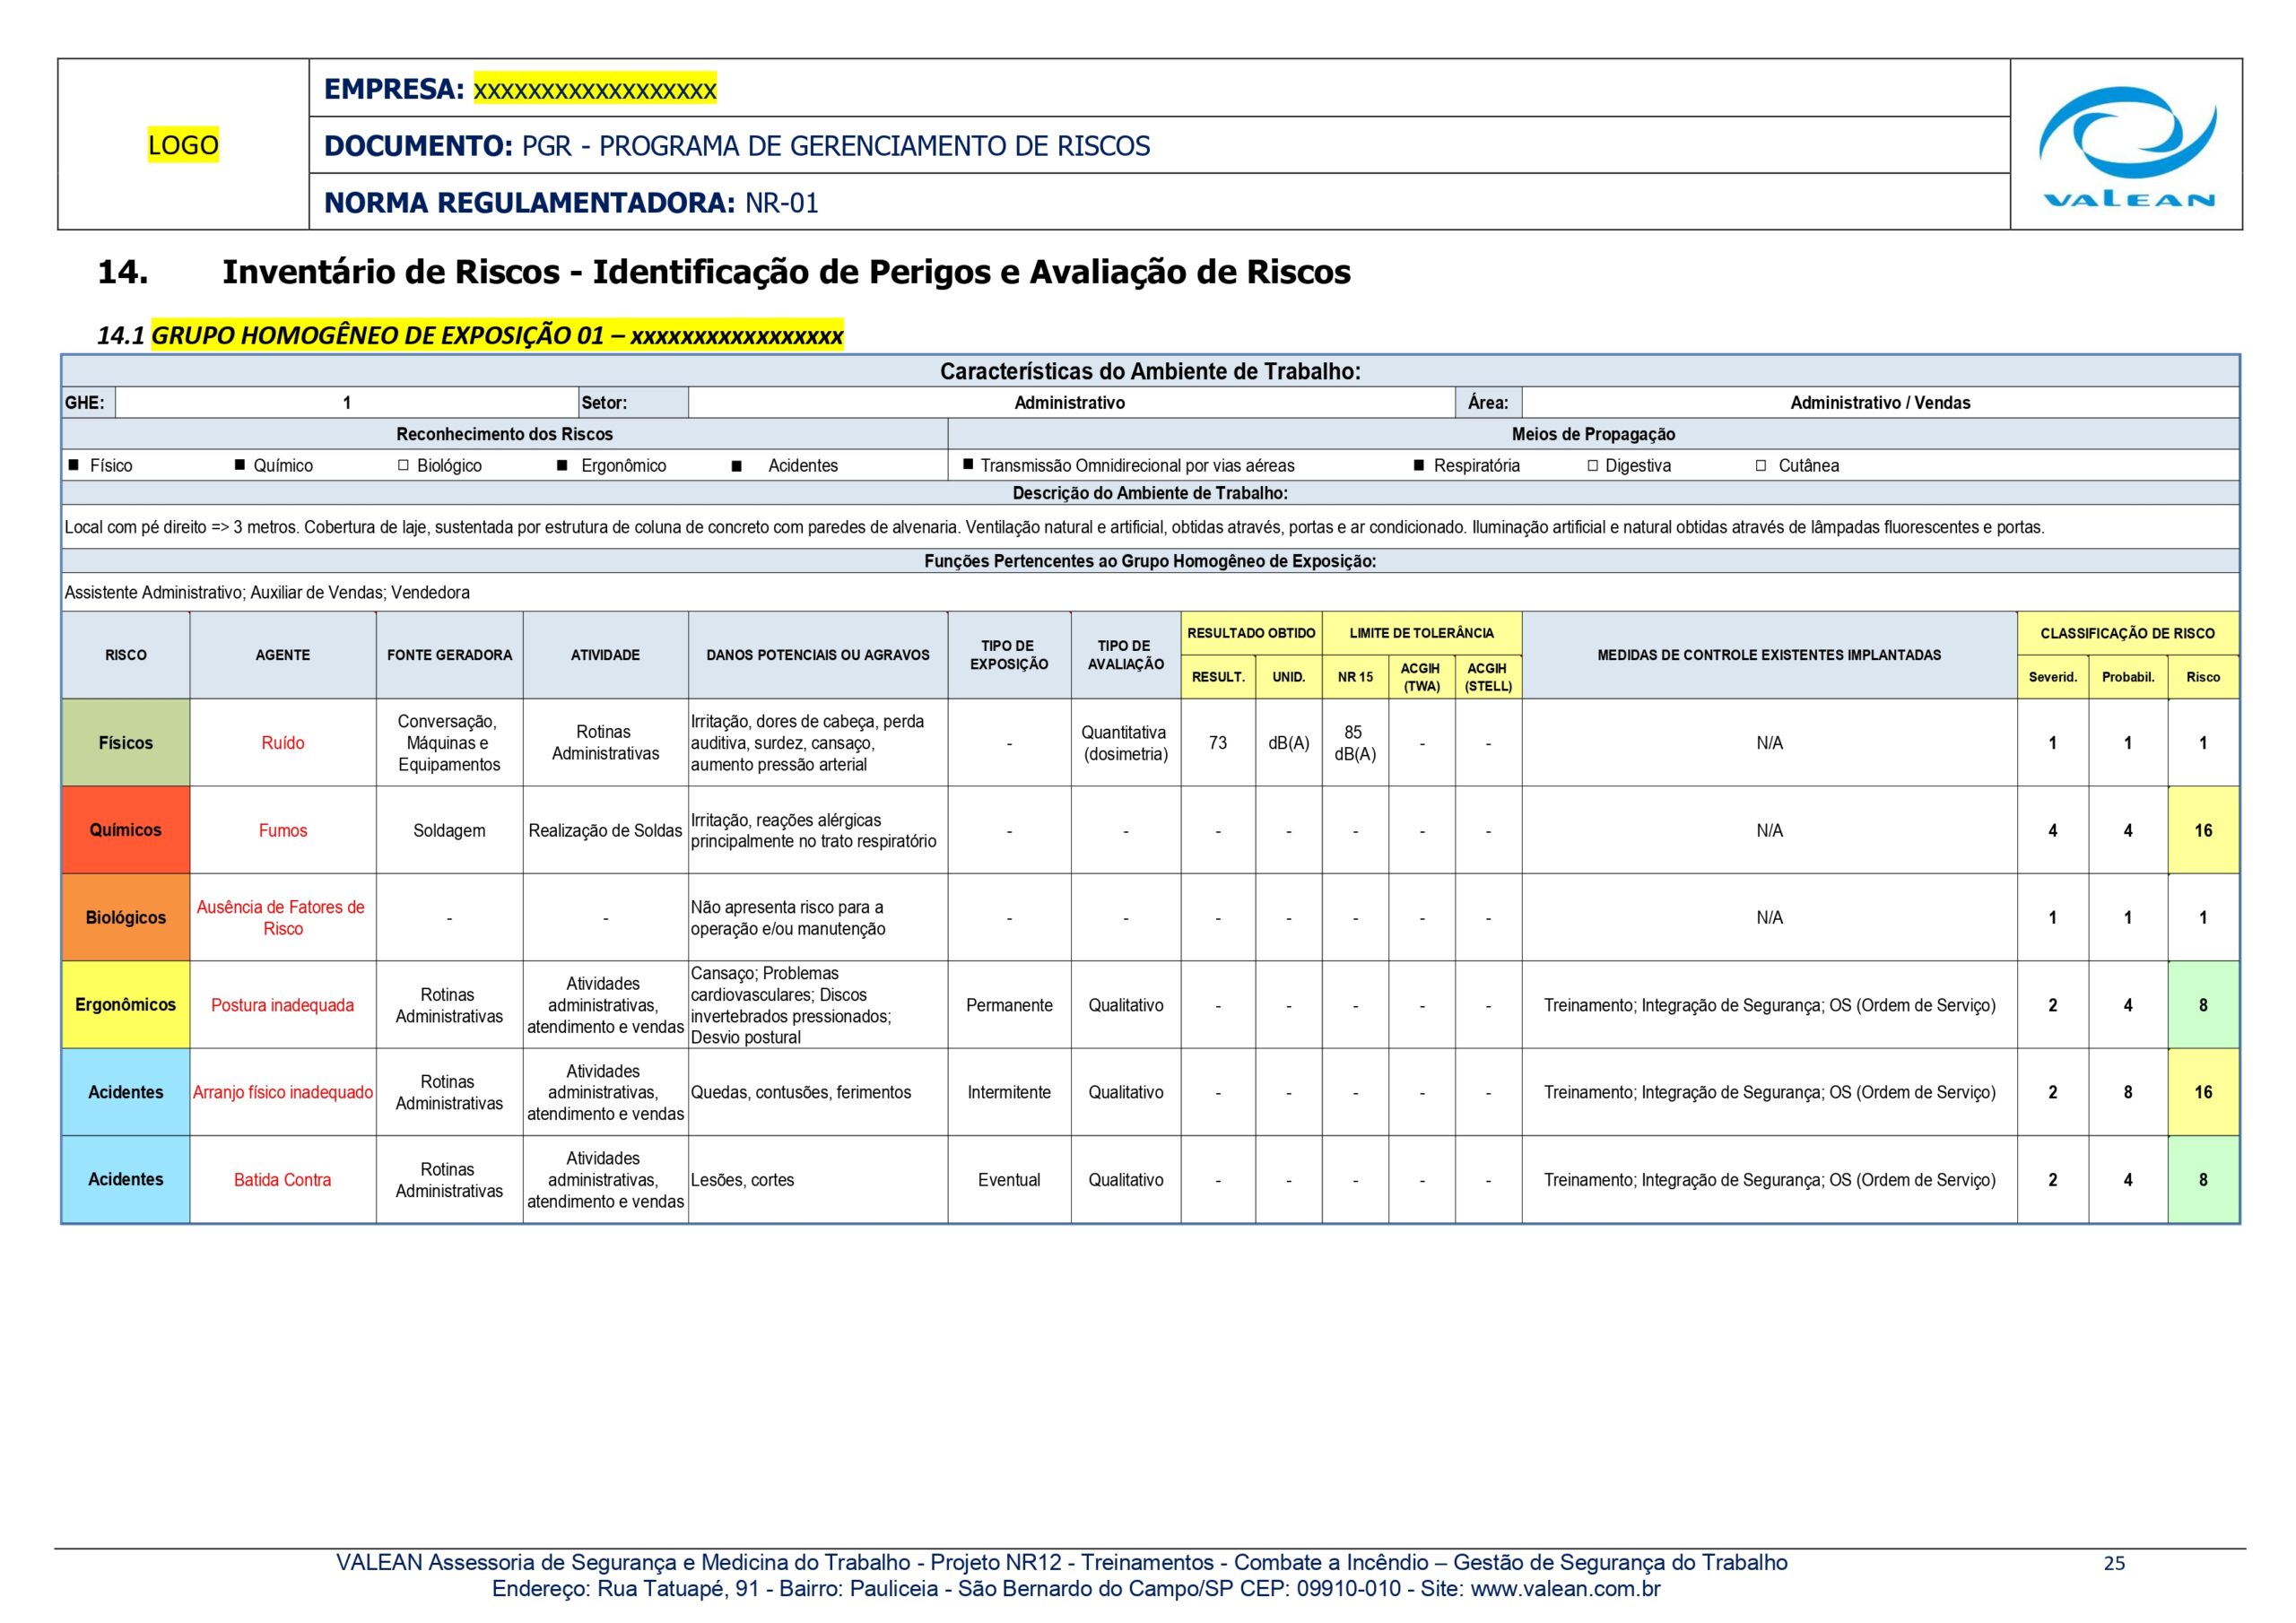Toggle the Cutânea propagation checkbox
This screenshot has width=2296, height=1623.
(x=1761, y=465)
